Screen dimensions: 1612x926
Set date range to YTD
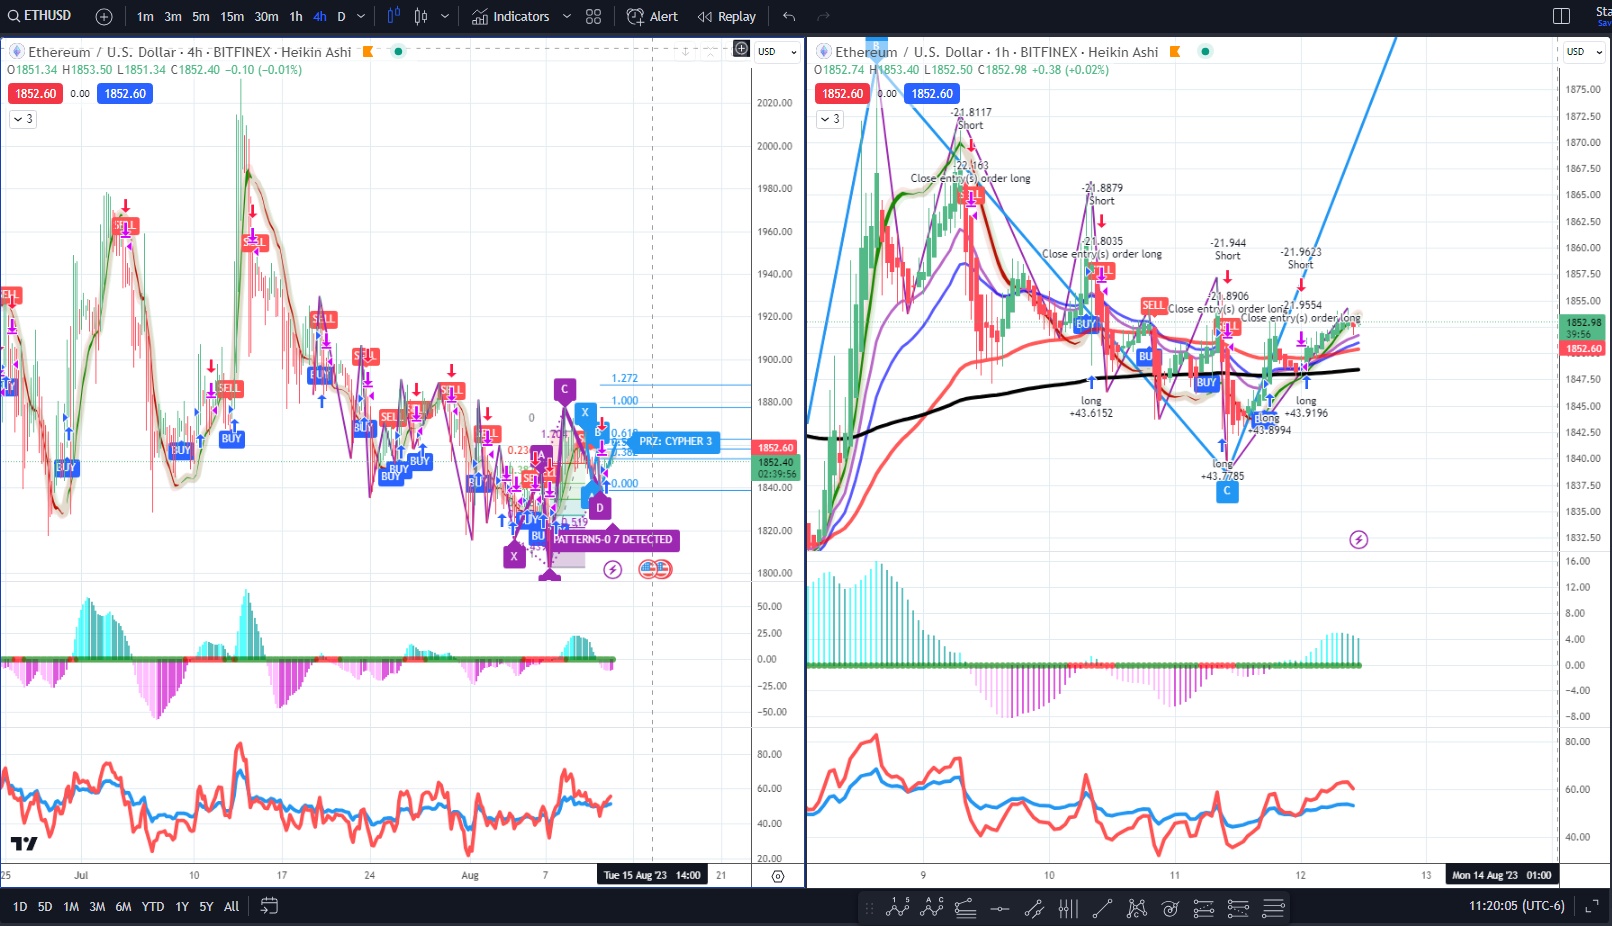pos(153,906)
